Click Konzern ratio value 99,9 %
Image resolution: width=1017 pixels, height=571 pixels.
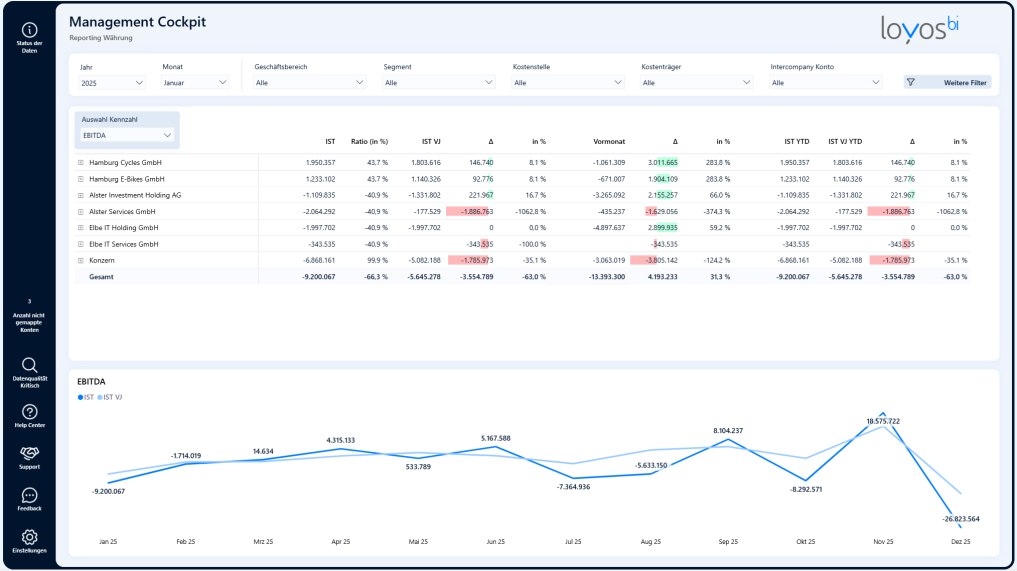pos(377,260)
